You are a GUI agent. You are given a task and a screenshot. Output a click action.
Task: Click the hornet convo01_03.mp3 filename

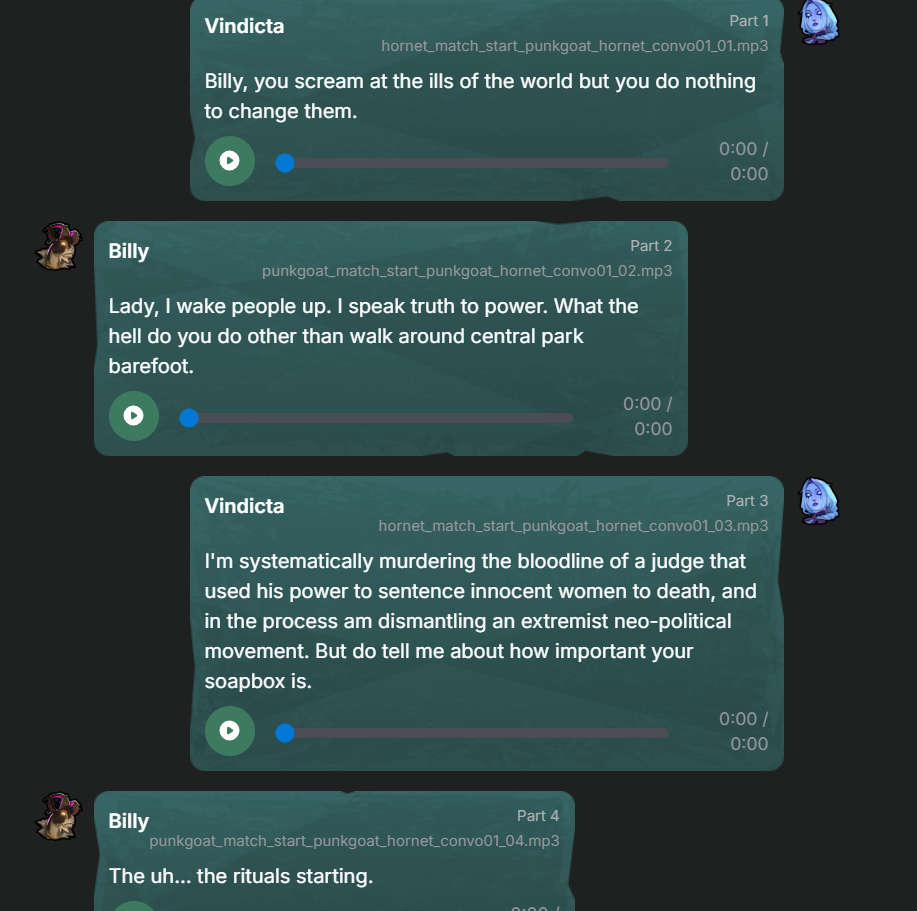click(x=573, y=526)
